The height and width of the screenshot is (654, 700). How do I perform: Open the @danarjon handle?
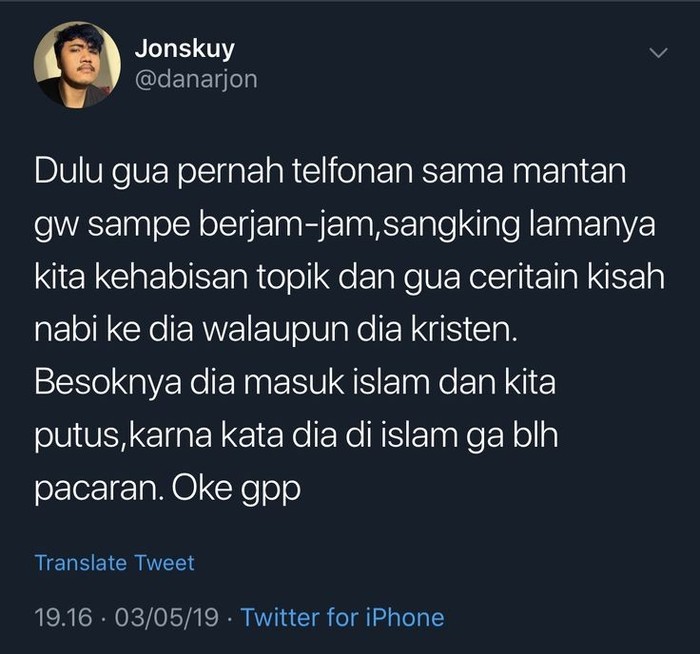196,80
